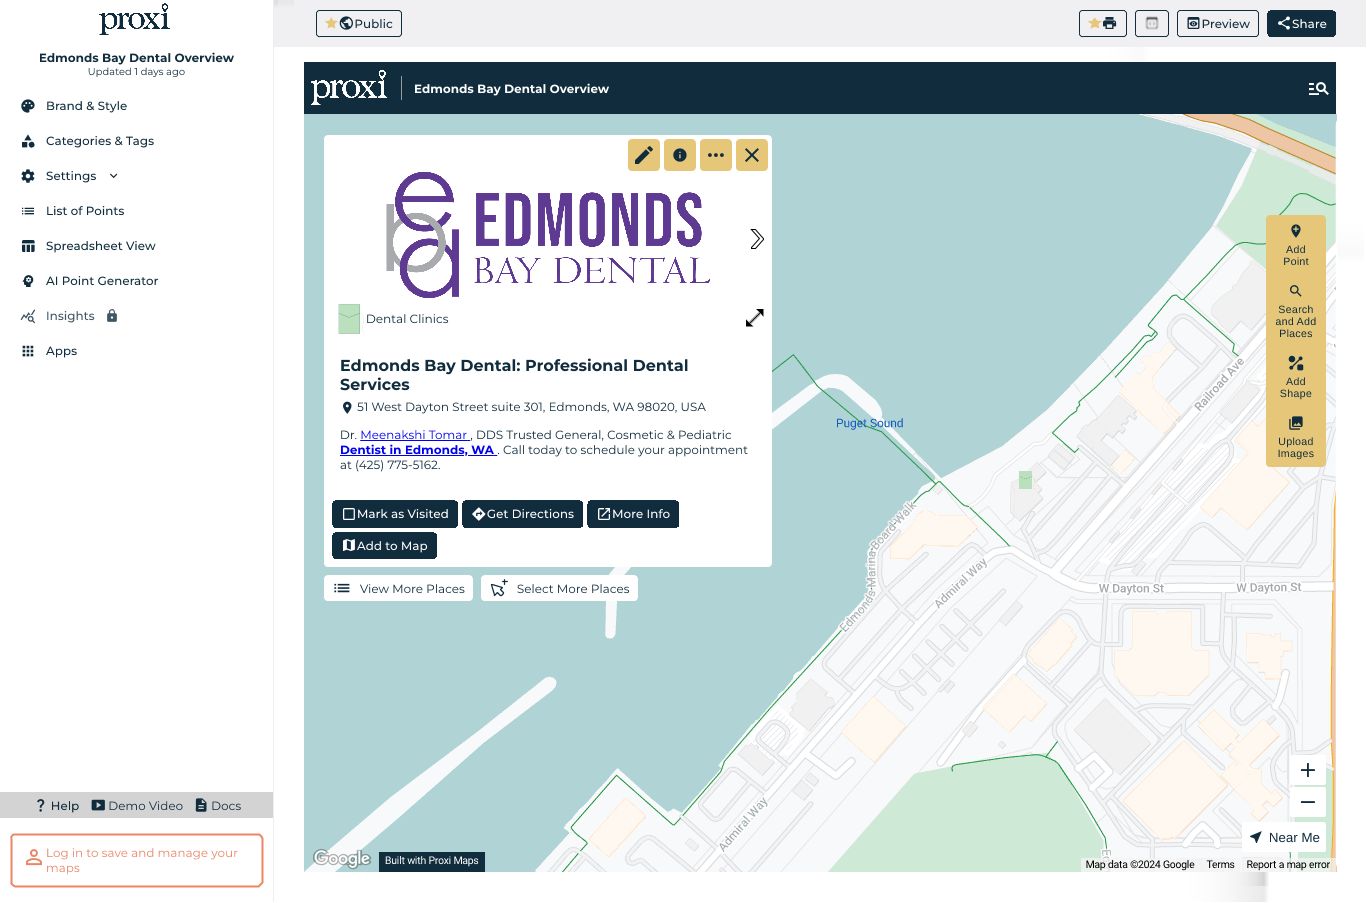The height and width of the screenshot is (903, 1367).
Task: Click the Get Directions button
Action: pyautogui.click(x=522, y=514)
